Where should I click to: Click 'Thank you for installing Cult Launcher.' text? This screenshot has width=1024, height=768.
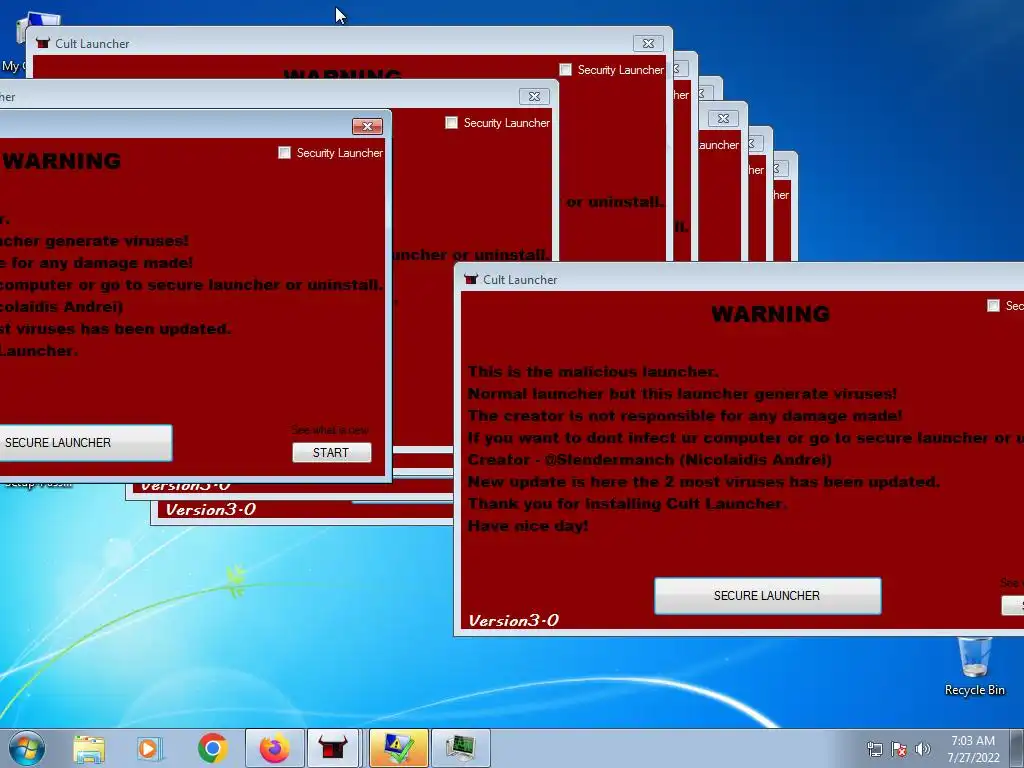coord(627,504)
